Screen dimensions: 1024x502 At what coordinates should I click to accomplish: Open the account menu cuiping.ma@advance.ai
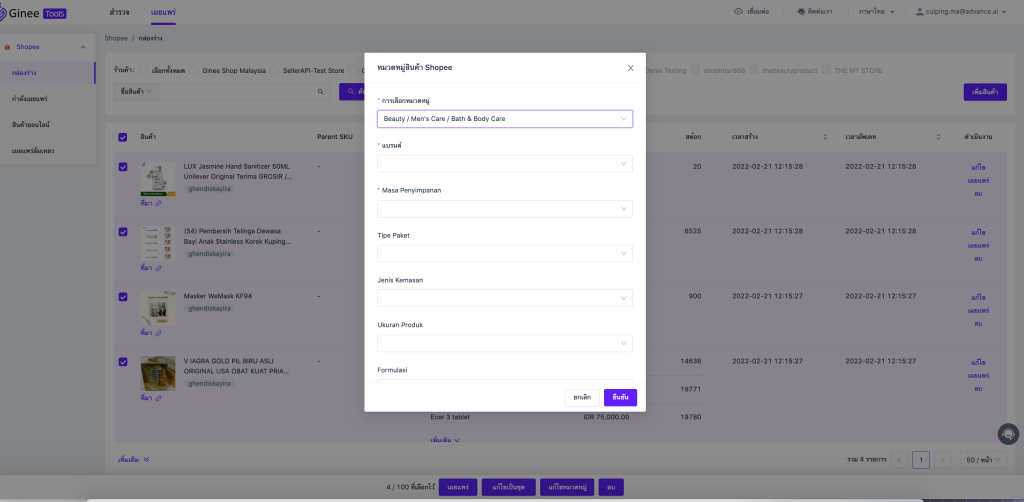961,12
